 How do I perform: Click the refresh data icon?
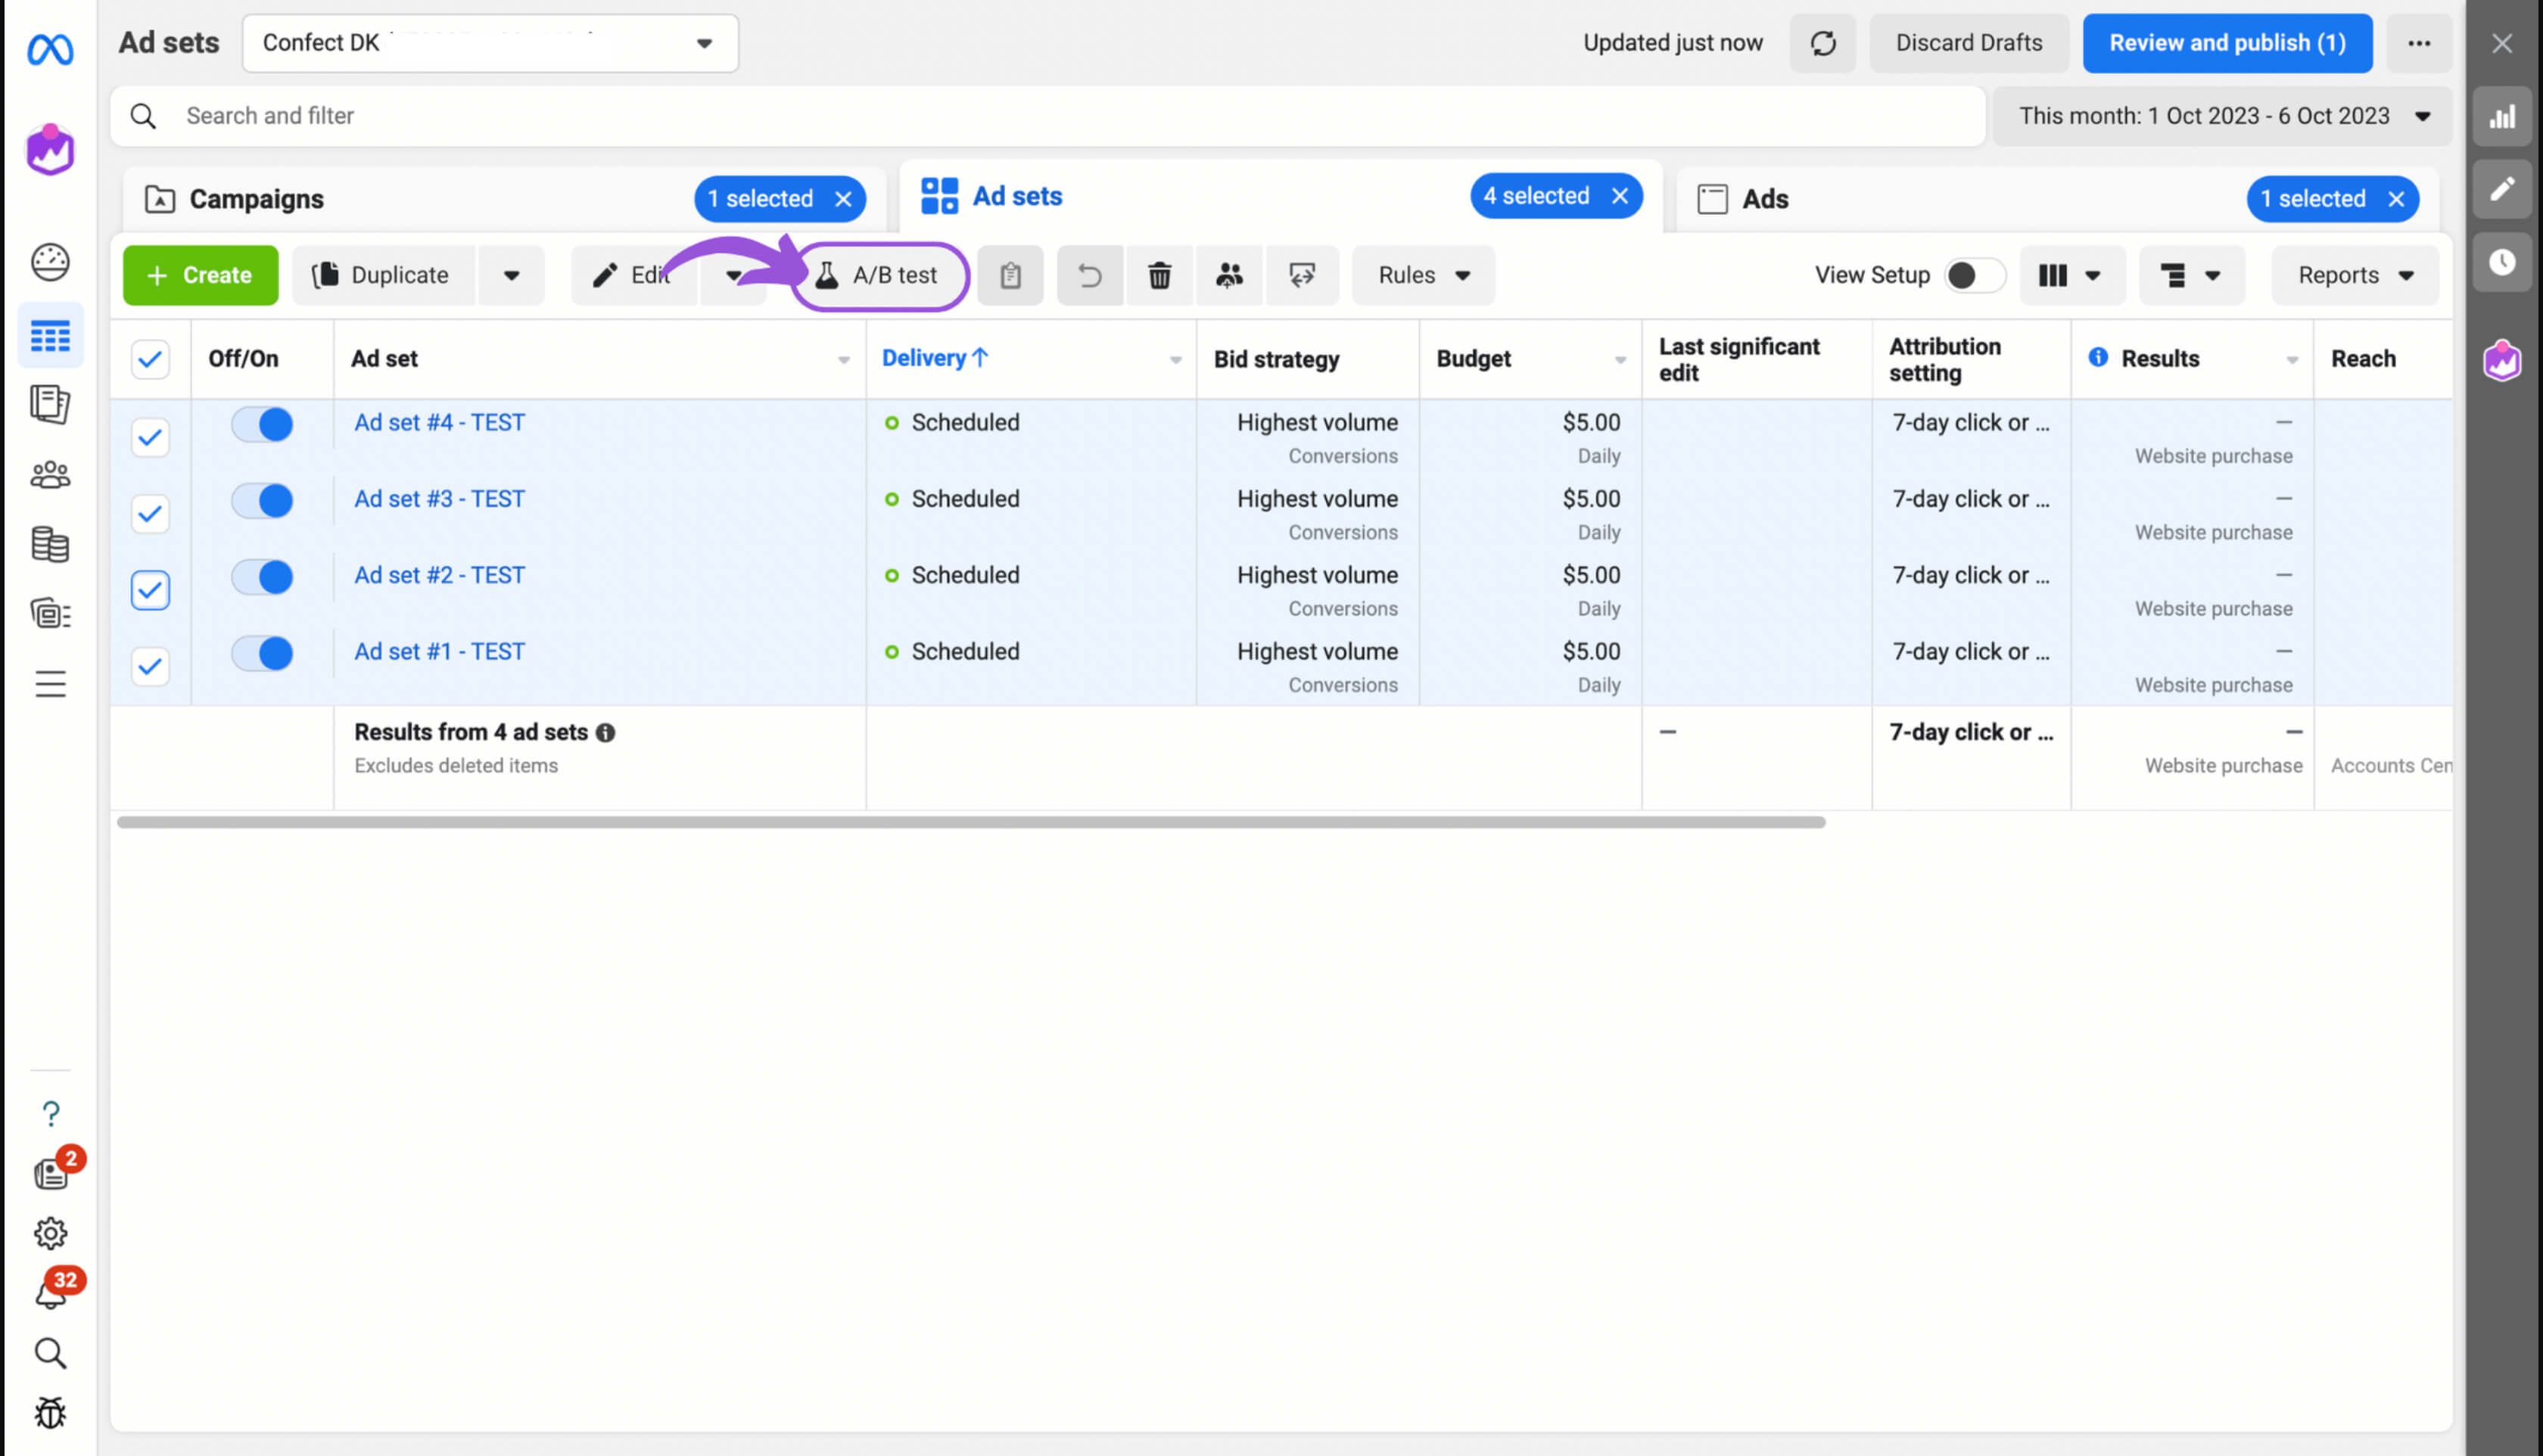pos(1823,43)
